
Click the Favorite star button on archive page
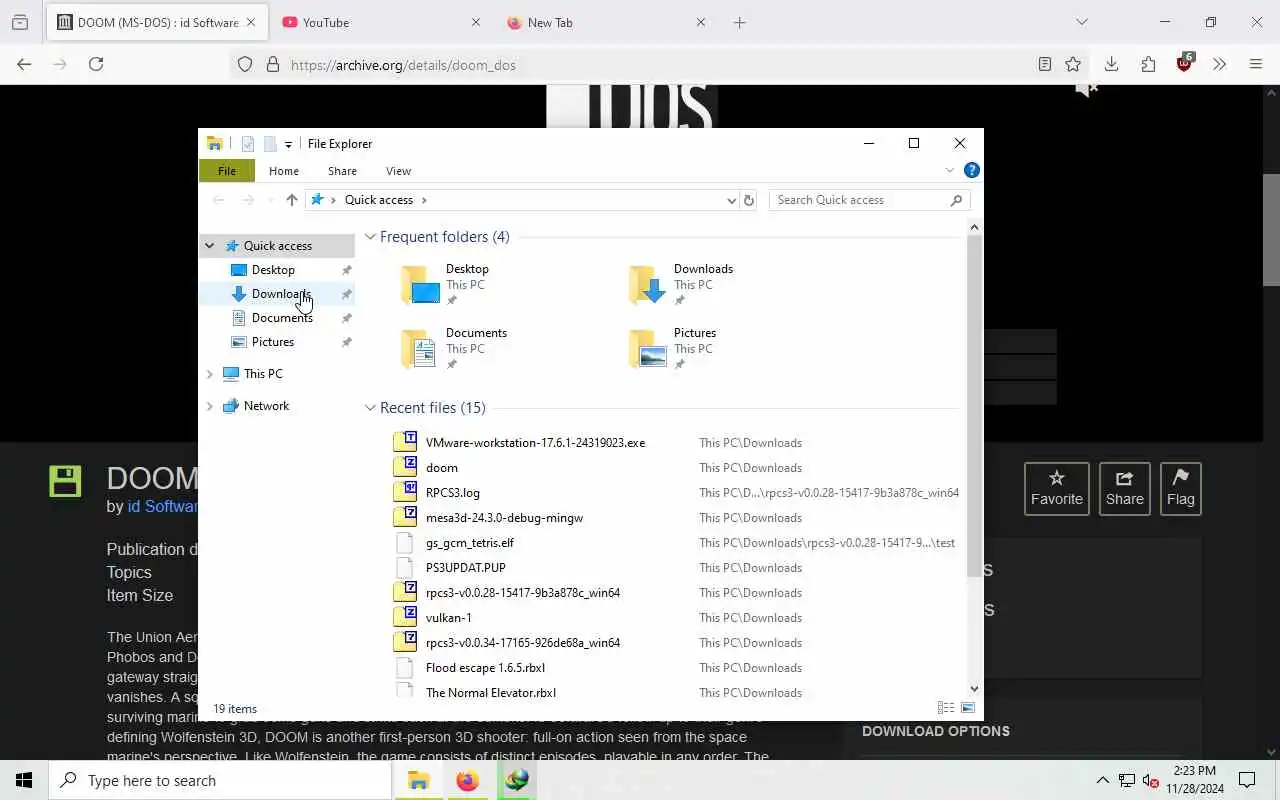(x=1057, y=489)
